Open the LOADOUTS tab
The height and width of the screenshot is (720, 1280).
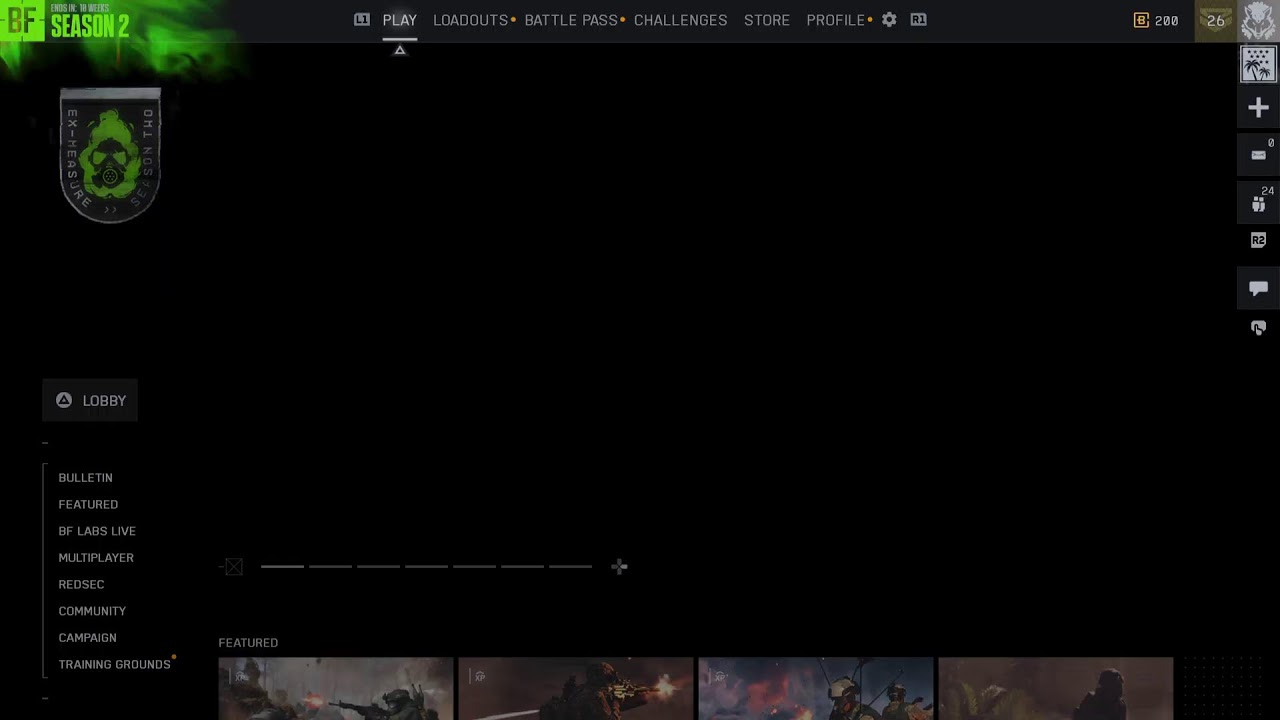coord(470,20)
